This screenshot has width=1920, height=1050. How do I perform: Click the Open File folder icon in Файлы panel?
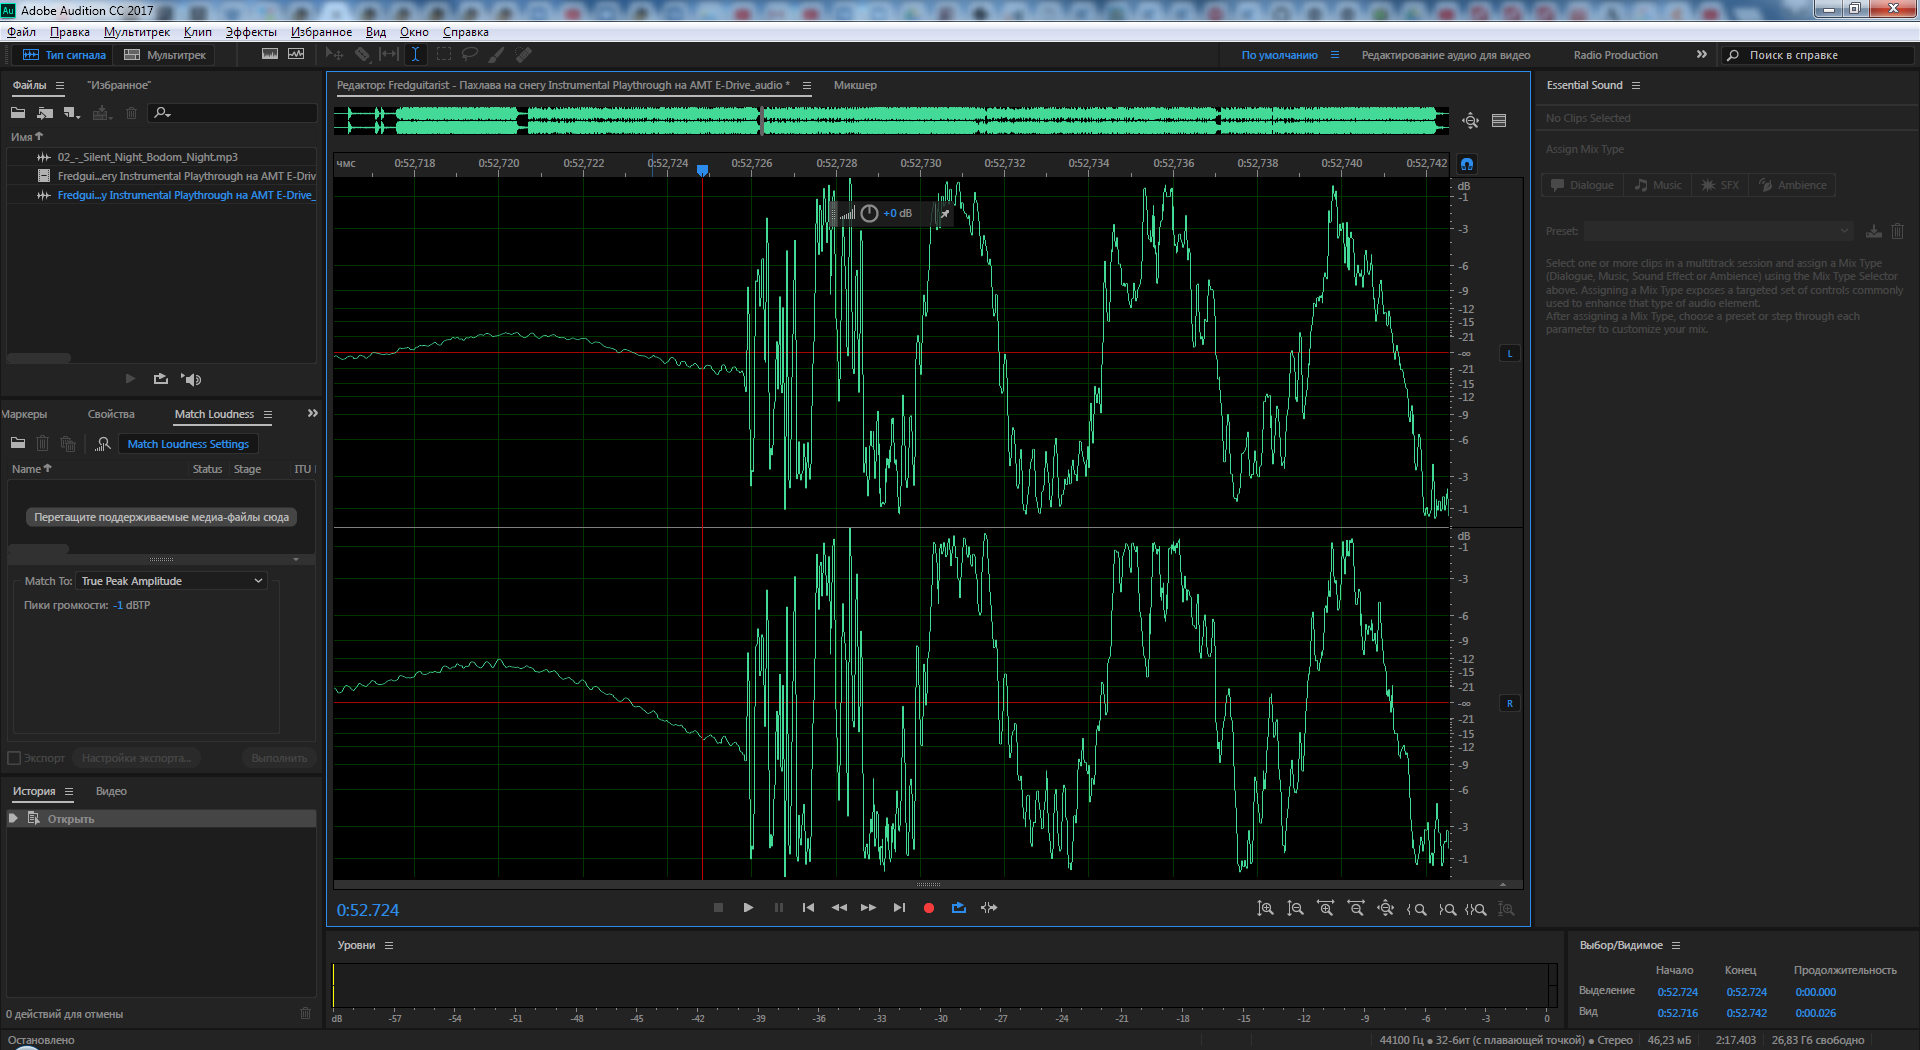[x=18, y=113]
